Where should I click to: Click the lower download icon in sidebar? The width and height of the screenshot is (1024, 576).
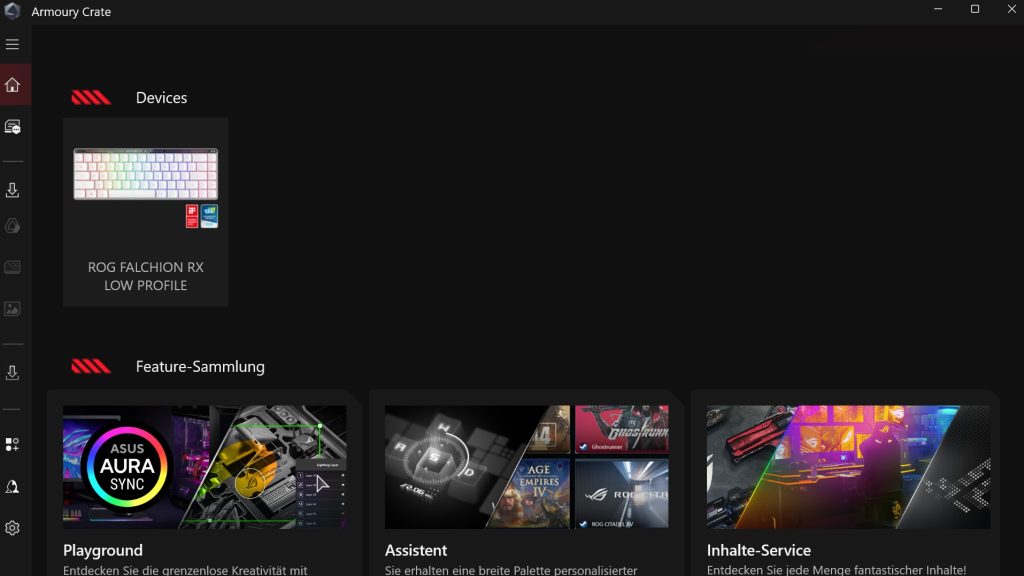pyautogui.click(x=12, y=372)
